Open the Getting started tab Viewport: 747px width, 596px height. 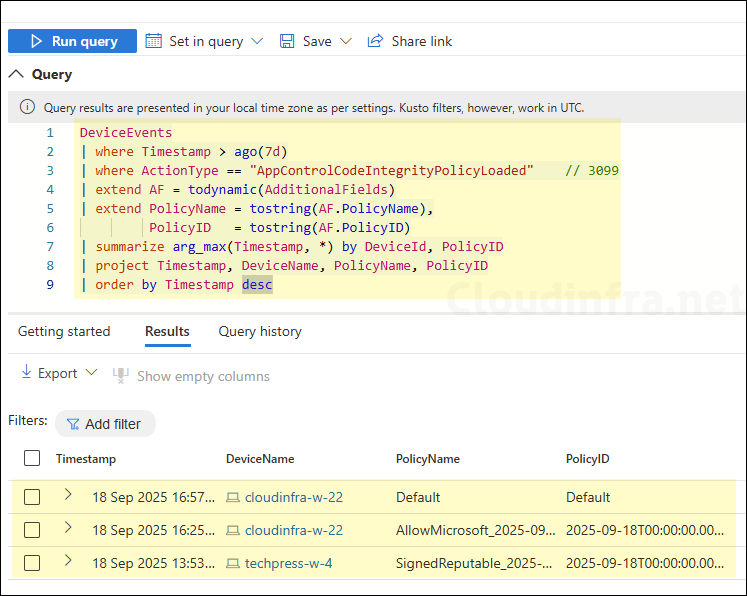64,331
